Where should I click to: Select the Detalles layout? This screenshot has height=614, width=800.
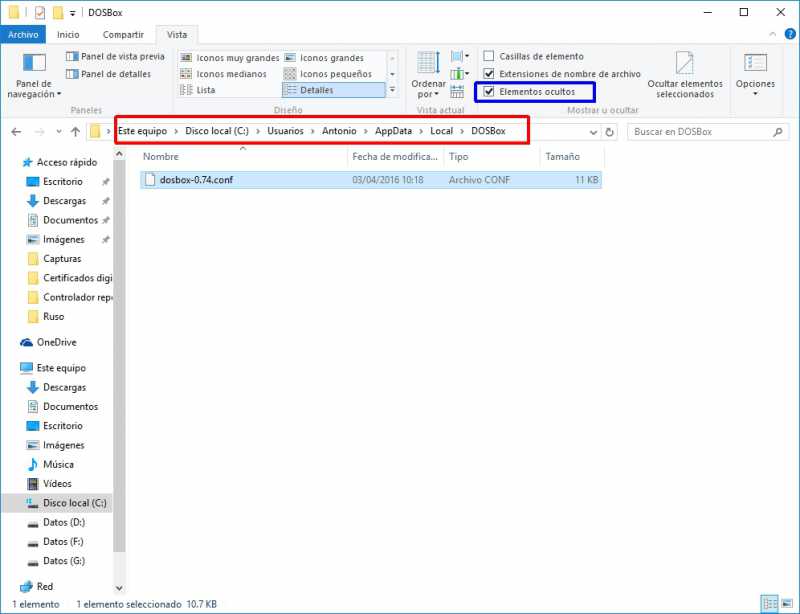coord(333,90)
